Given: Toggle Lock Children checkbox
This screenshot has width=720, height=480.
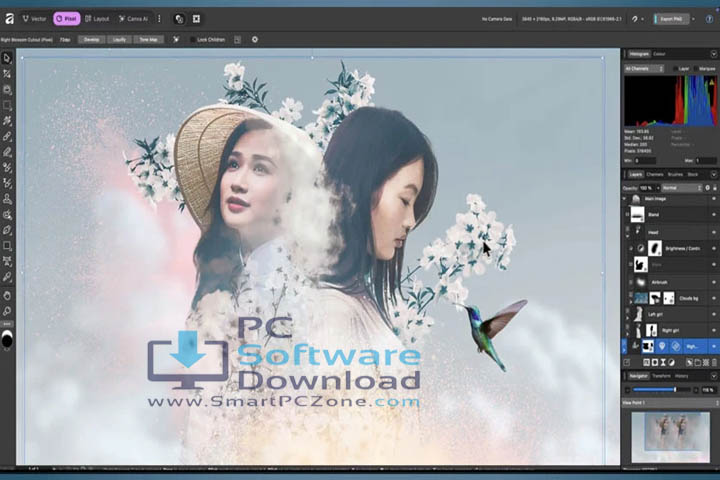Looking at the screenshot, I should click(192, 40).
